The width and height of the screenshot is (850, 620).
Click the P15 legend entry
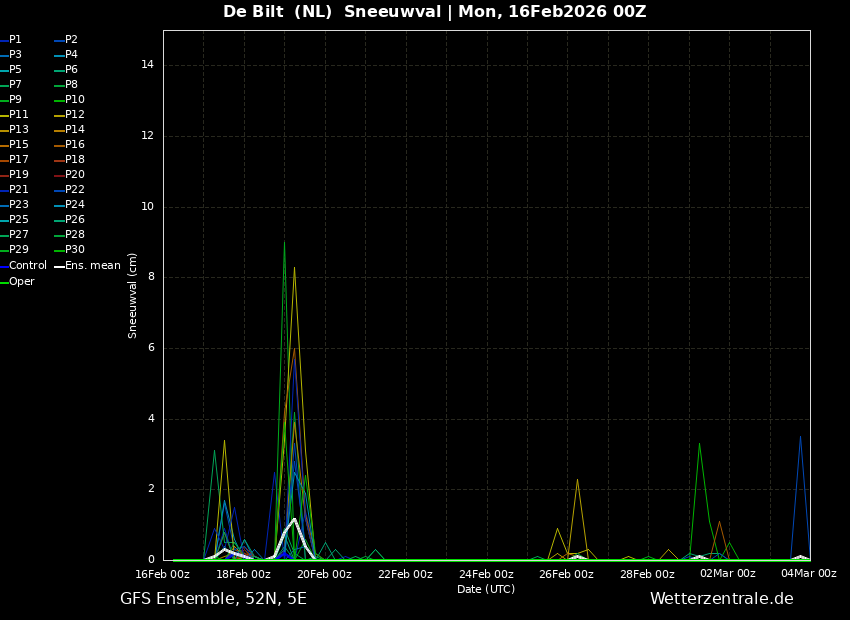[18, 145]
